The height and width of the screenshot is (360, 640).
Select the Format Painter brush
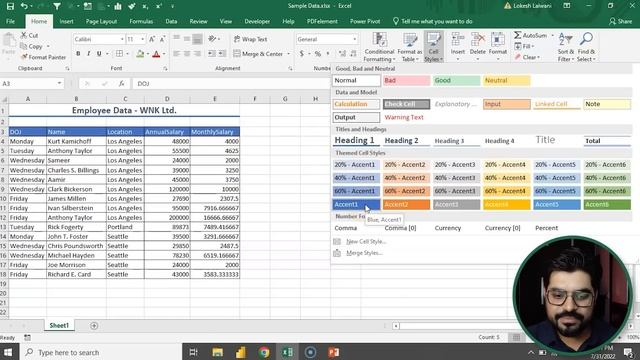[x=24, y=57]
